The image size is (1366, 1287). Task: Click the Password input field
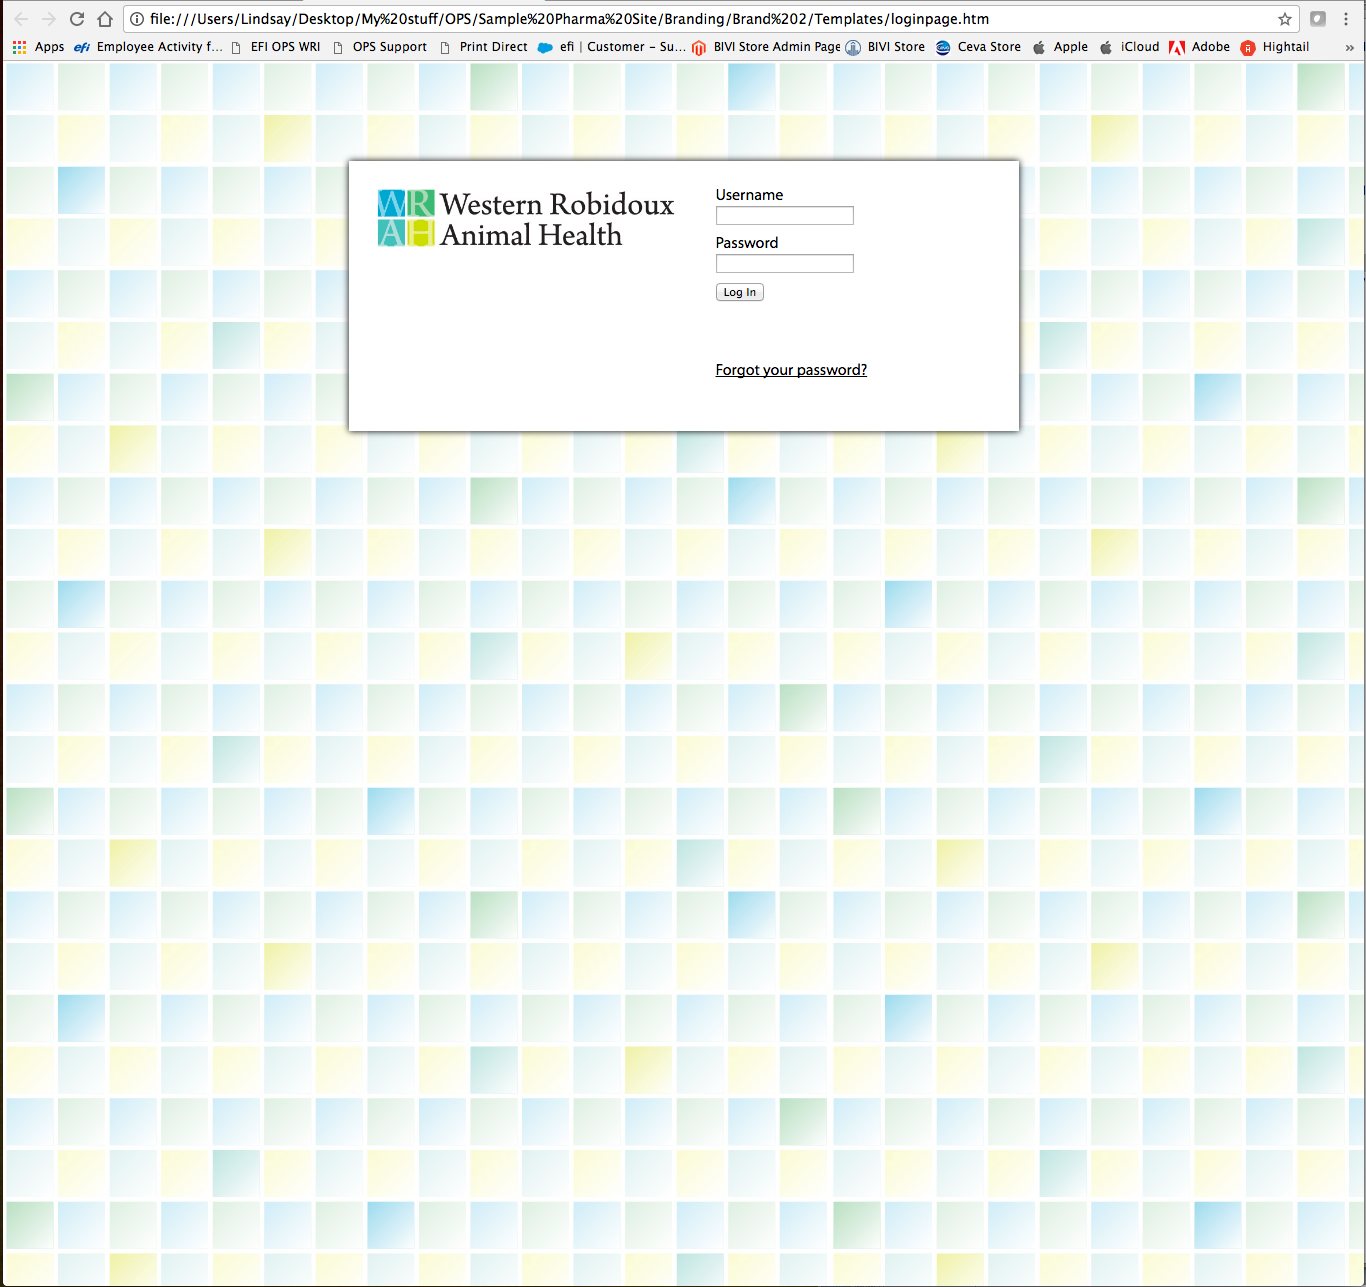(x=785, y=264)
